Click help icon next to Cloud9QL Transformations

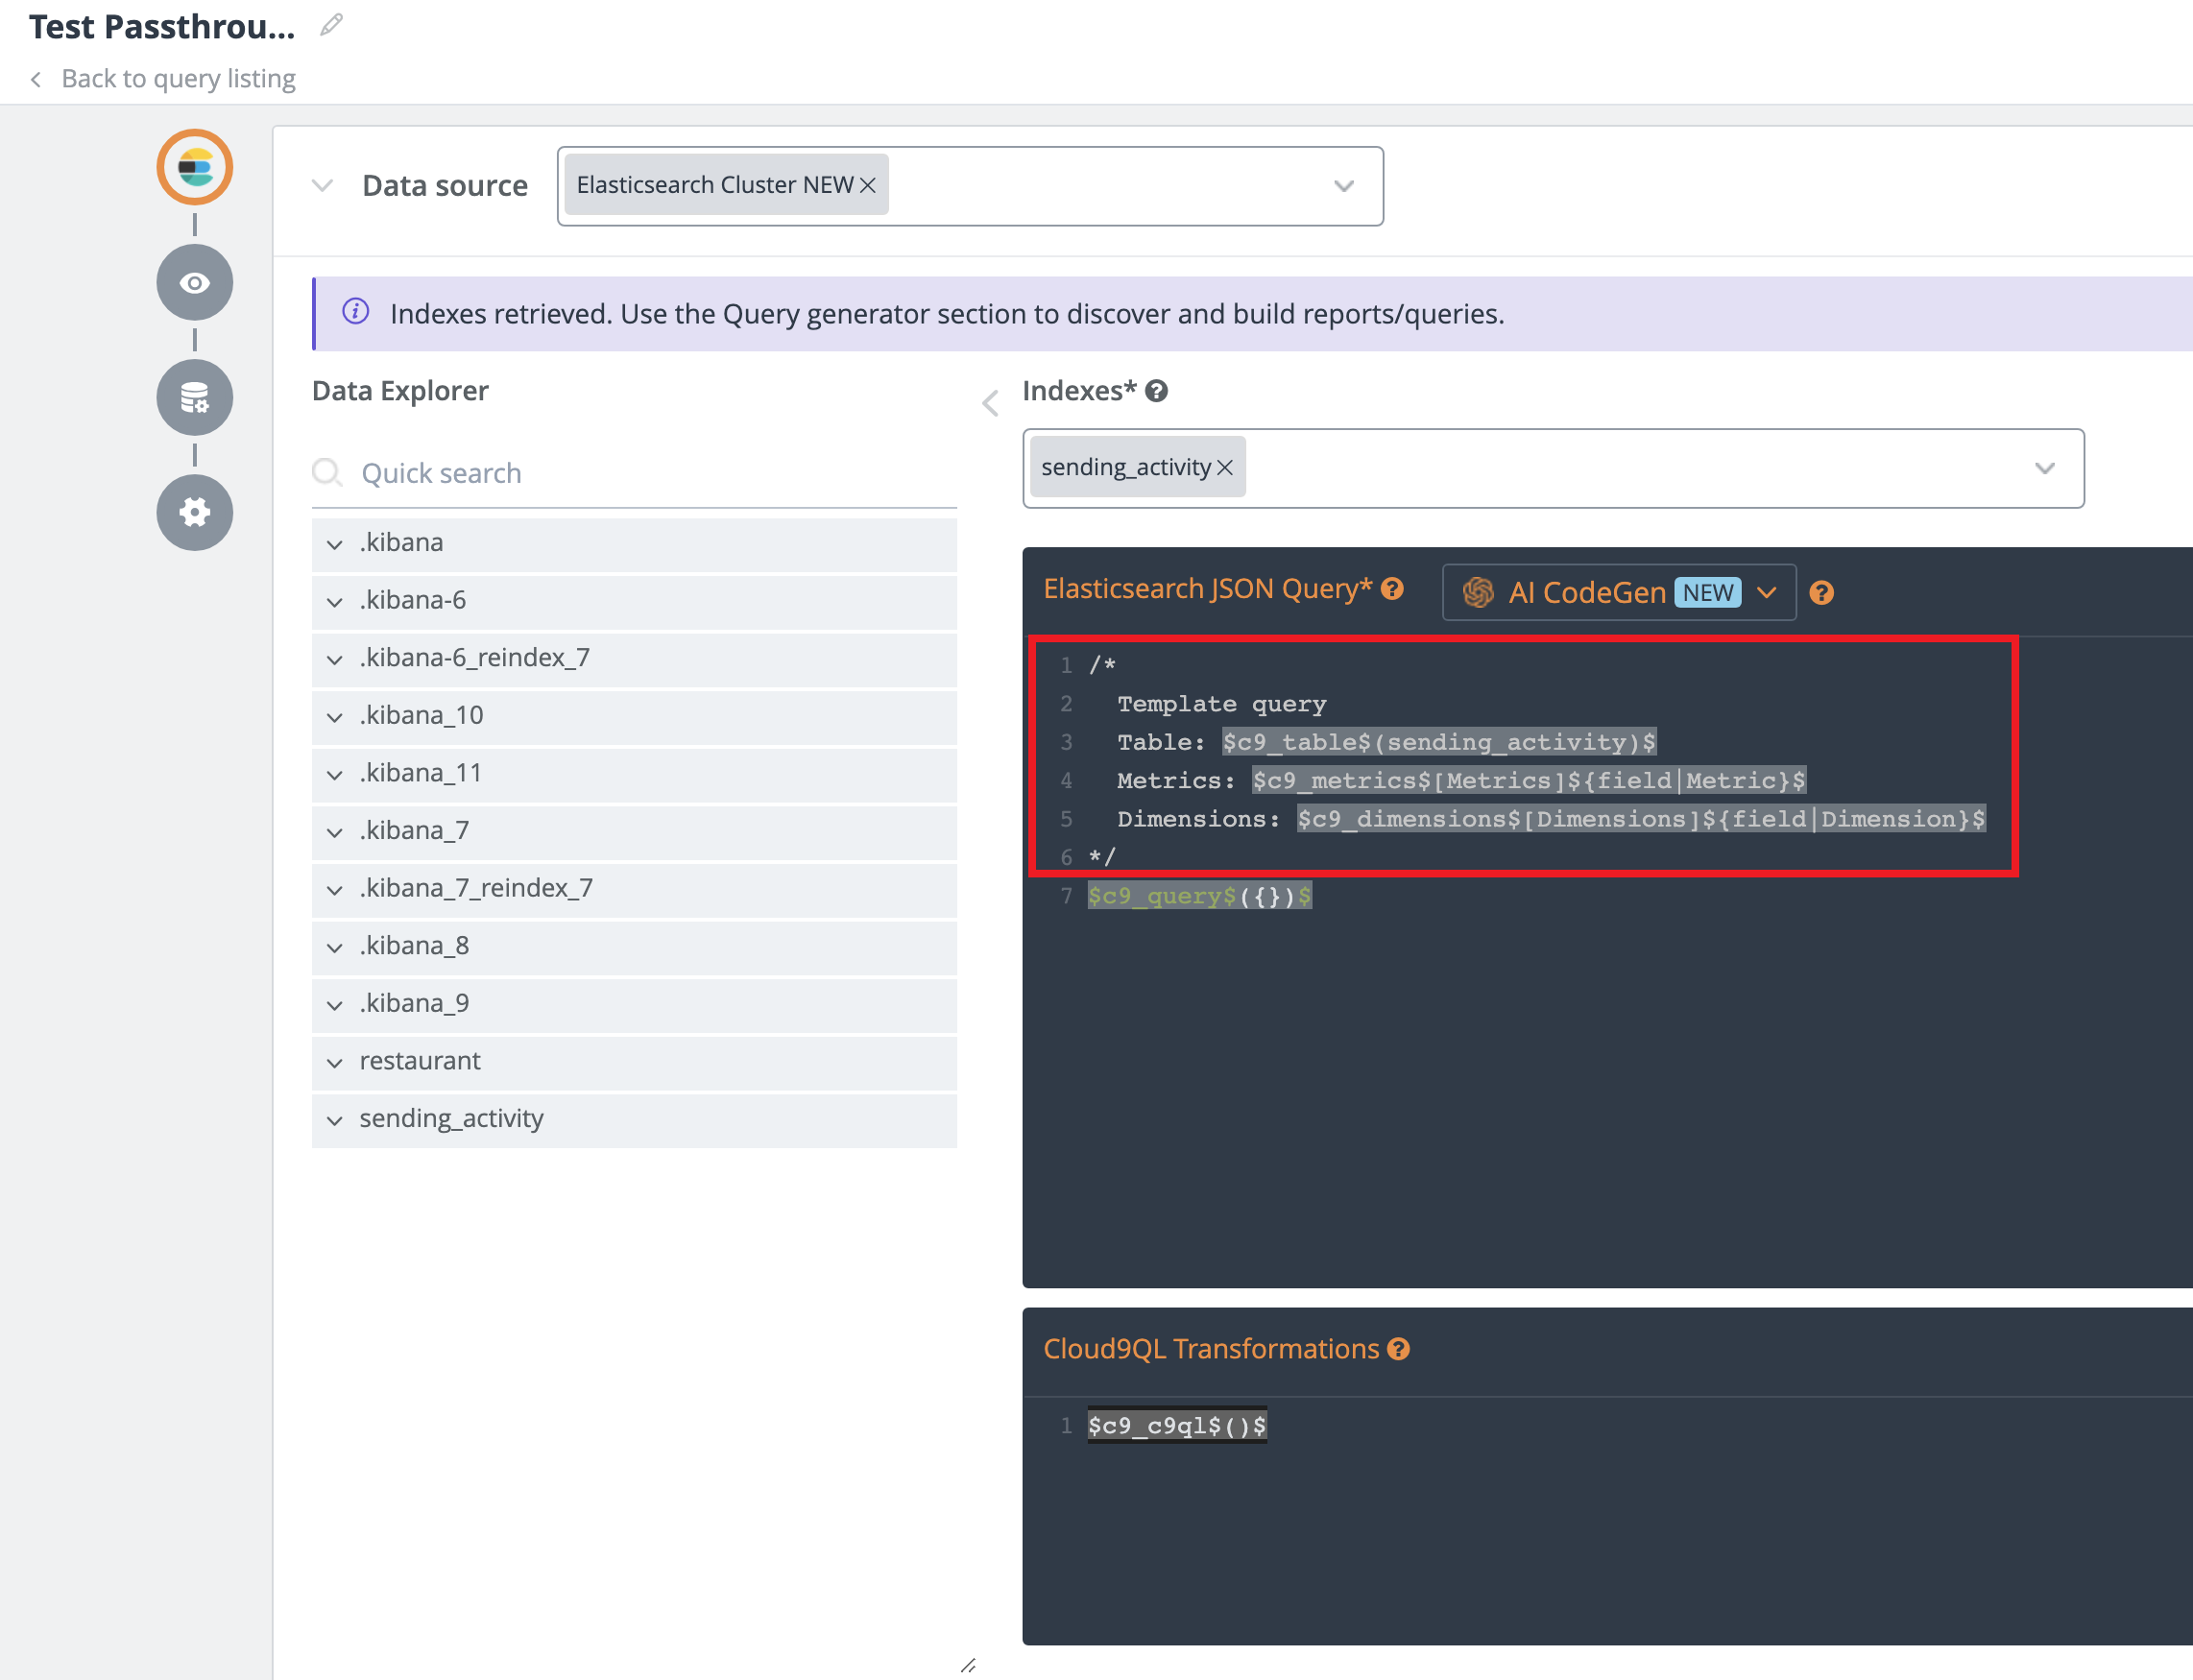(x=1399, y=1349)
